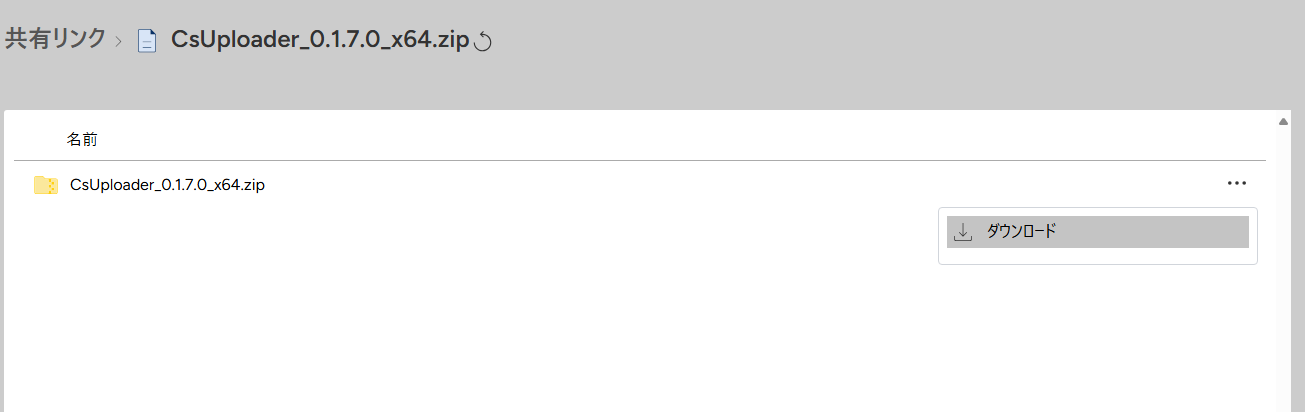1305x412 pixels.
Task: Click the document icon in the breadcrumb
Action: pyautogui.click(x=147, y=41)
